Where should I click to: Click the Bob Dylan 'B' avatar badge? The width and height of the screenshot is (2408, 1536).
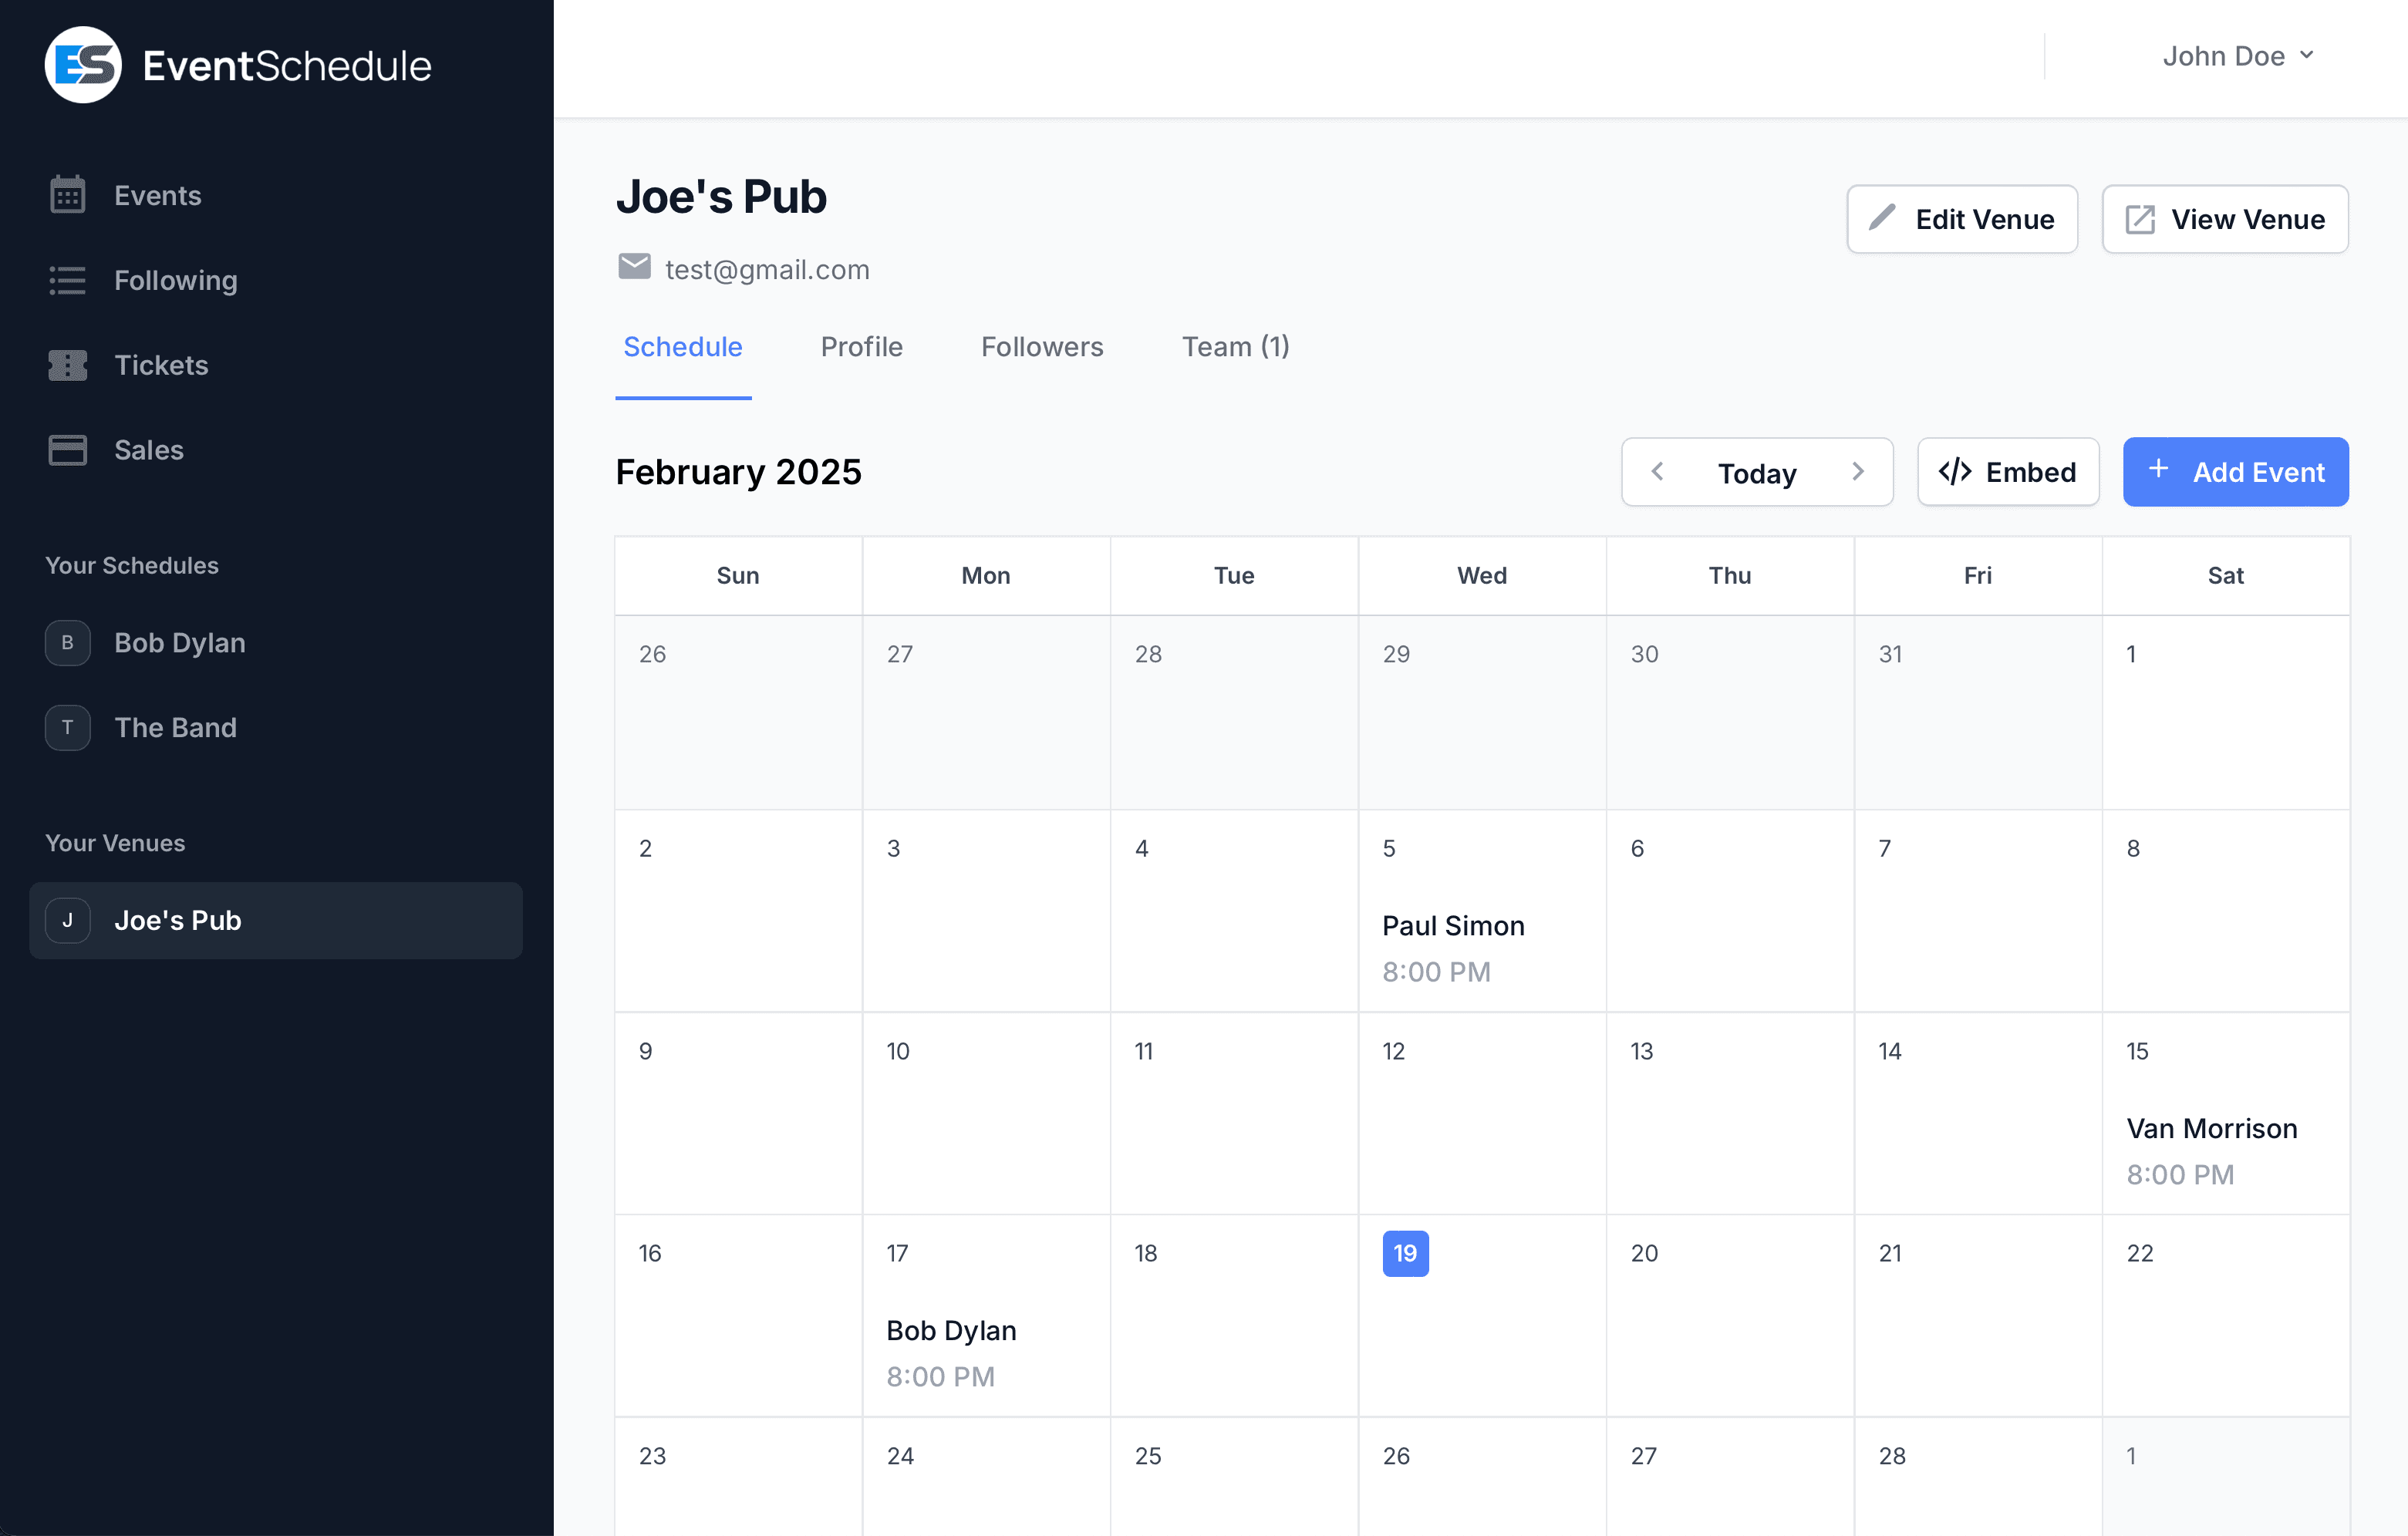pyautogui.click(x=68, y=642)
